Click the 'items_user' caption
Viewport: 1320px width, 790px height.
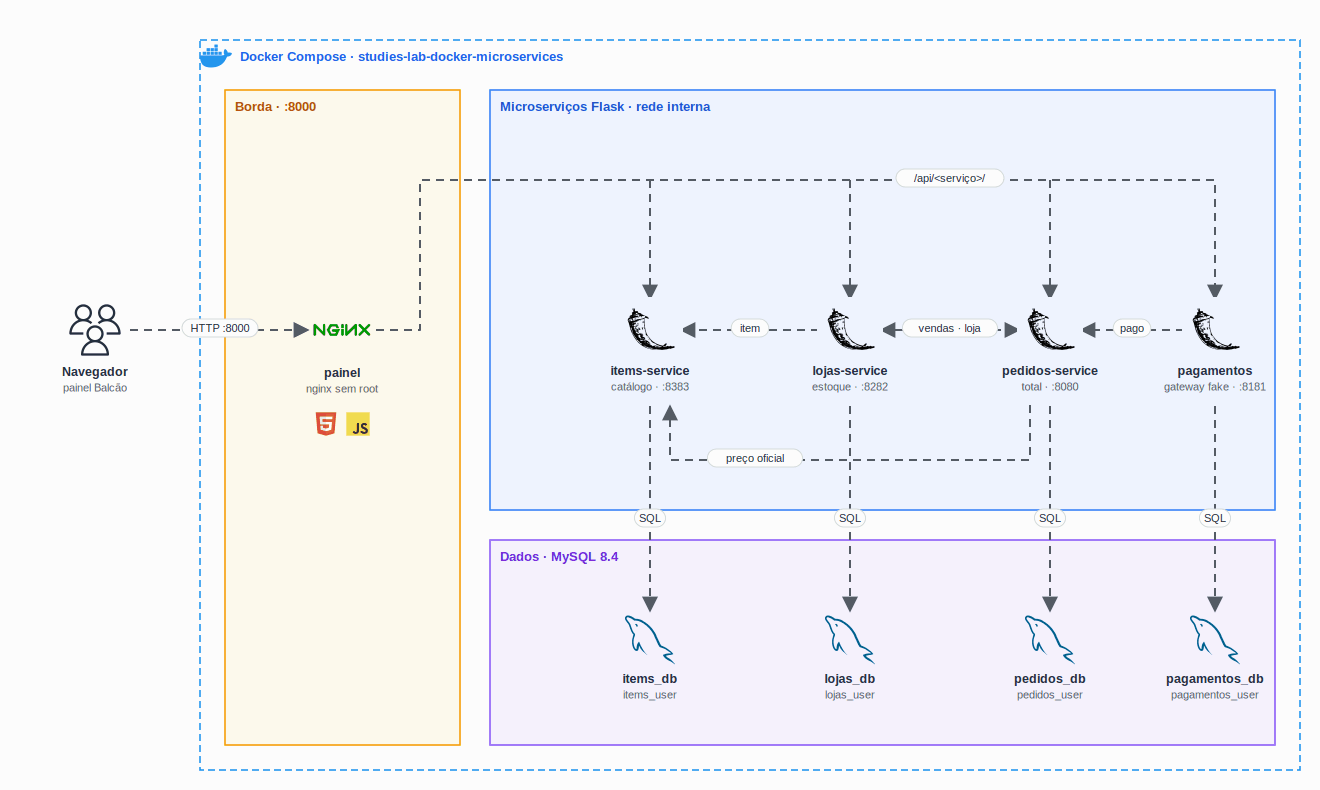click(650, 695)
